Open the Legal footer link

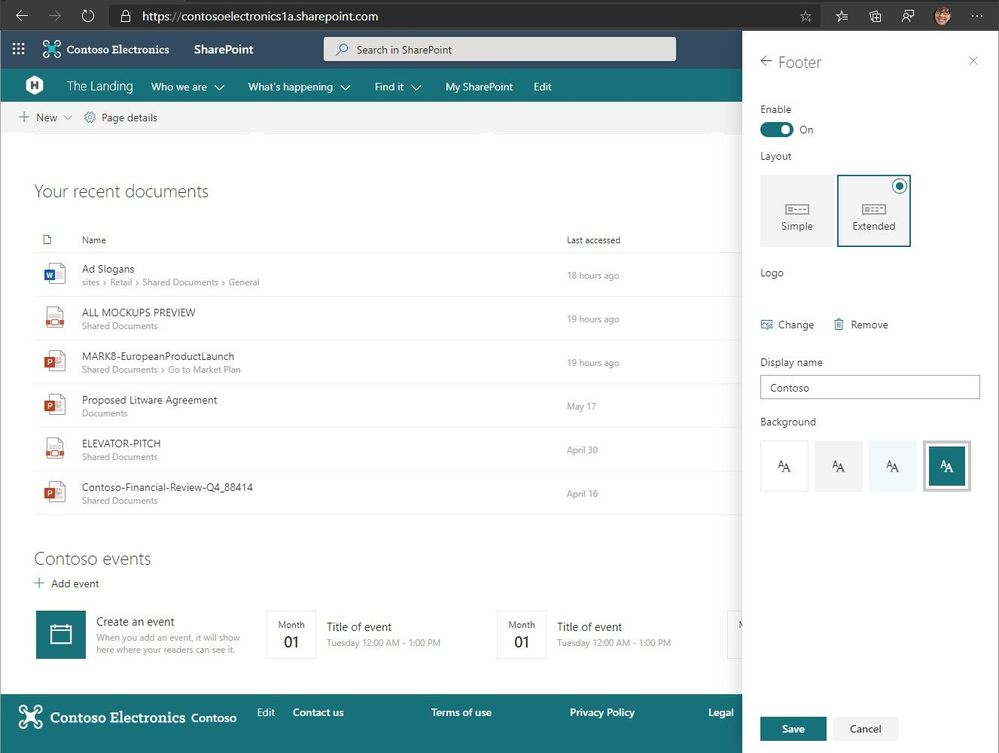721,712
